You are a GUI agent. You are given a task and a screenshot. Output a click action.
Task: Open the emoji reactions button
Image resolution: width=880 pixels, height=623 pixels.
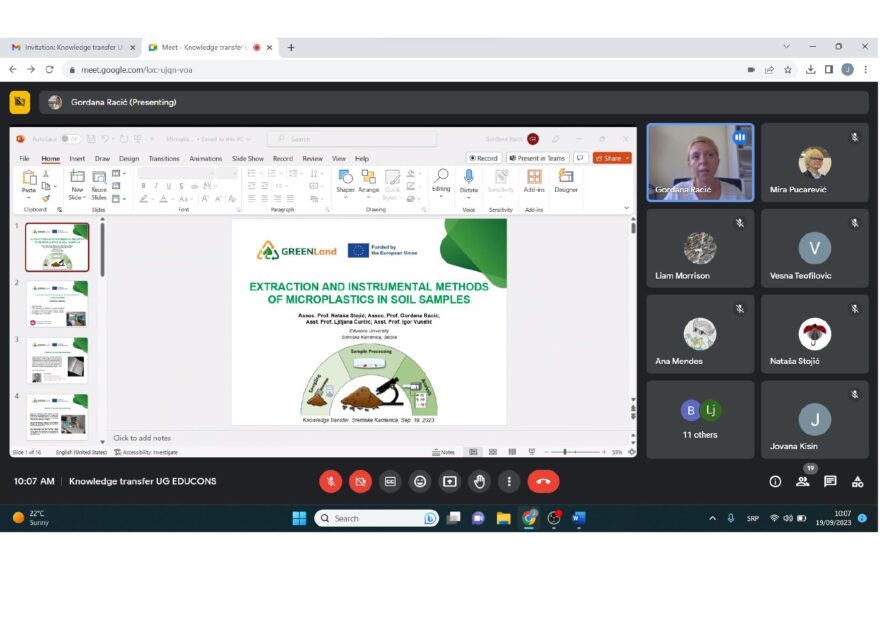pyautogui.click(x=420, y=482)
